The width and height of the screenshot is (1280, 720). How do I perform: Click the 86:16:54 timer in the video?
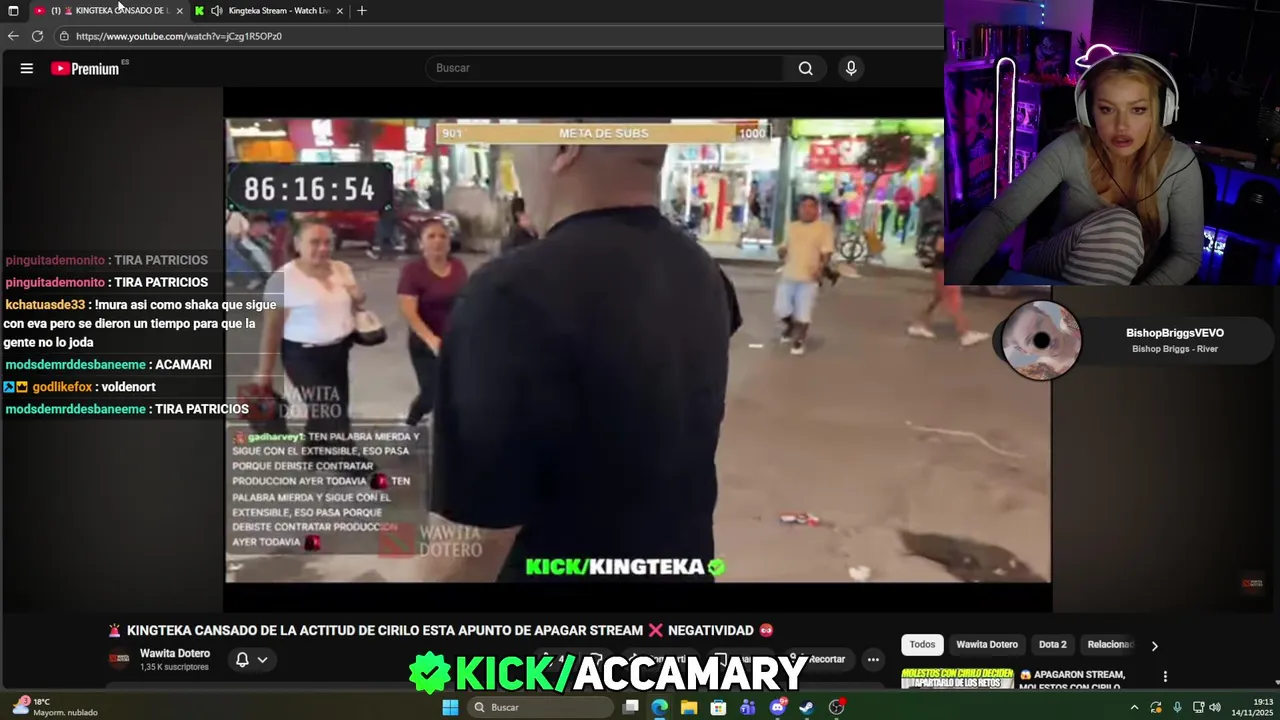309,189
